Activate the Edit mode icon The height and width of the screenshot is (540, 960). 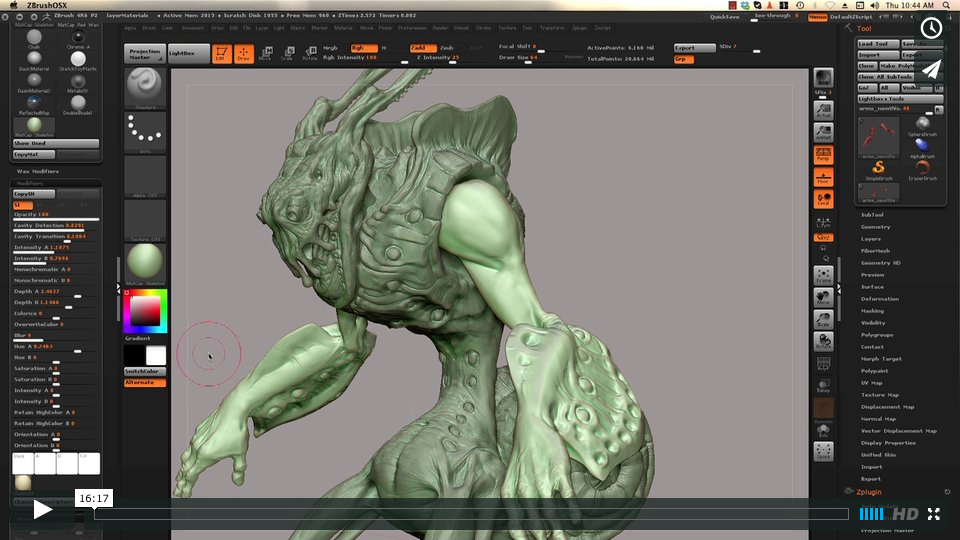coord(222,53)
